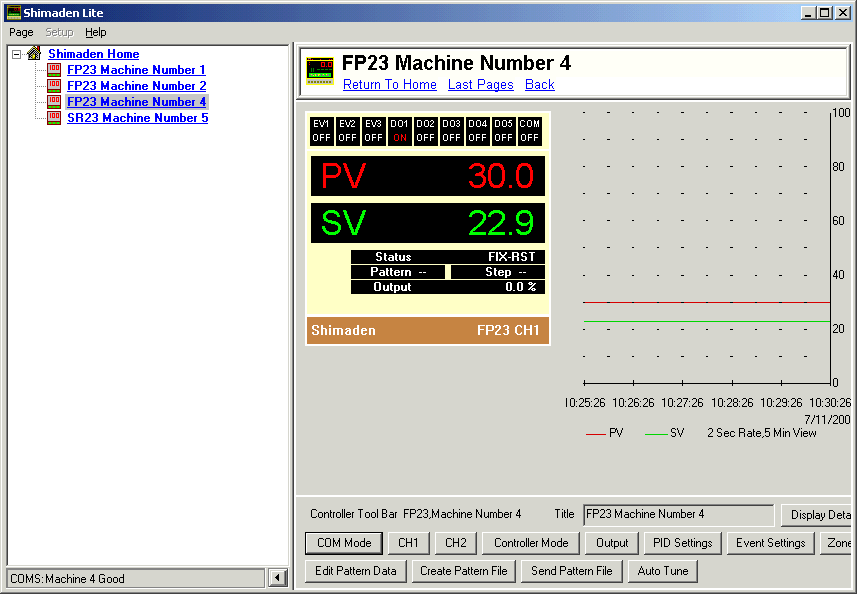Click the COM OFF status indicator
The width and height of the screenshot is (857, 594).
529,131
